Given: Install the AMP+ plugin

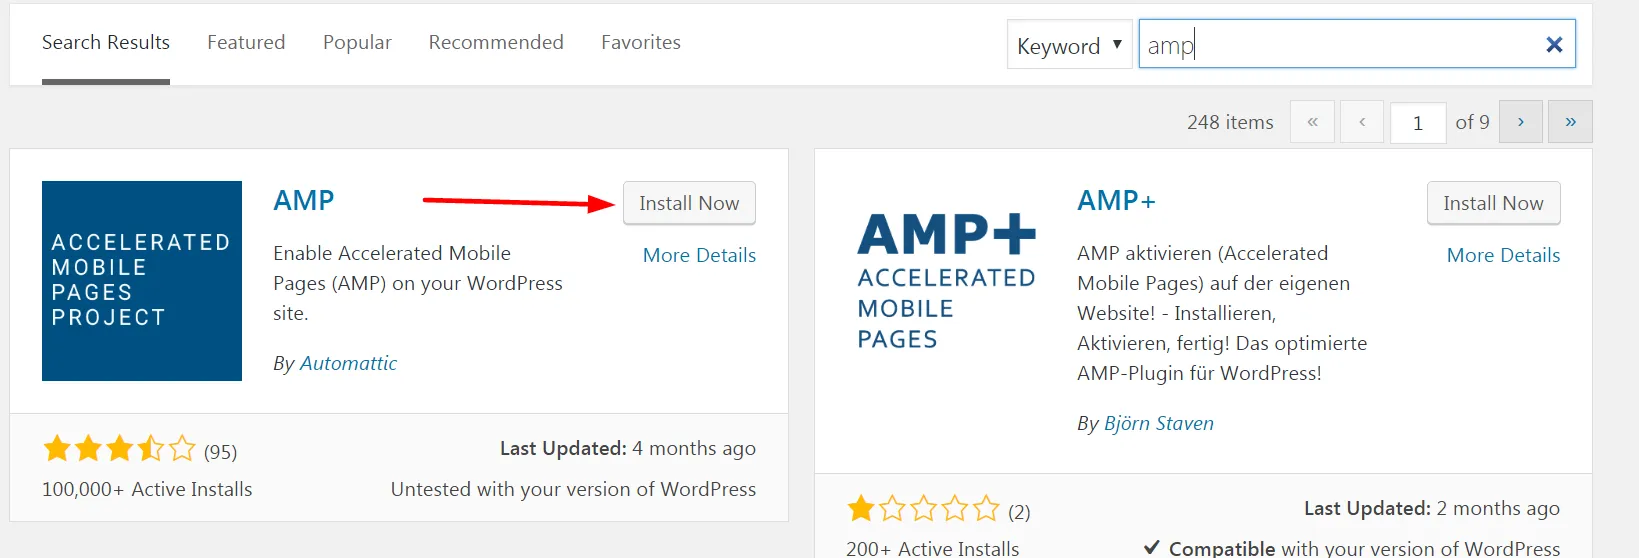Looking at the screenshot, I should click(x=1493, y=203).
